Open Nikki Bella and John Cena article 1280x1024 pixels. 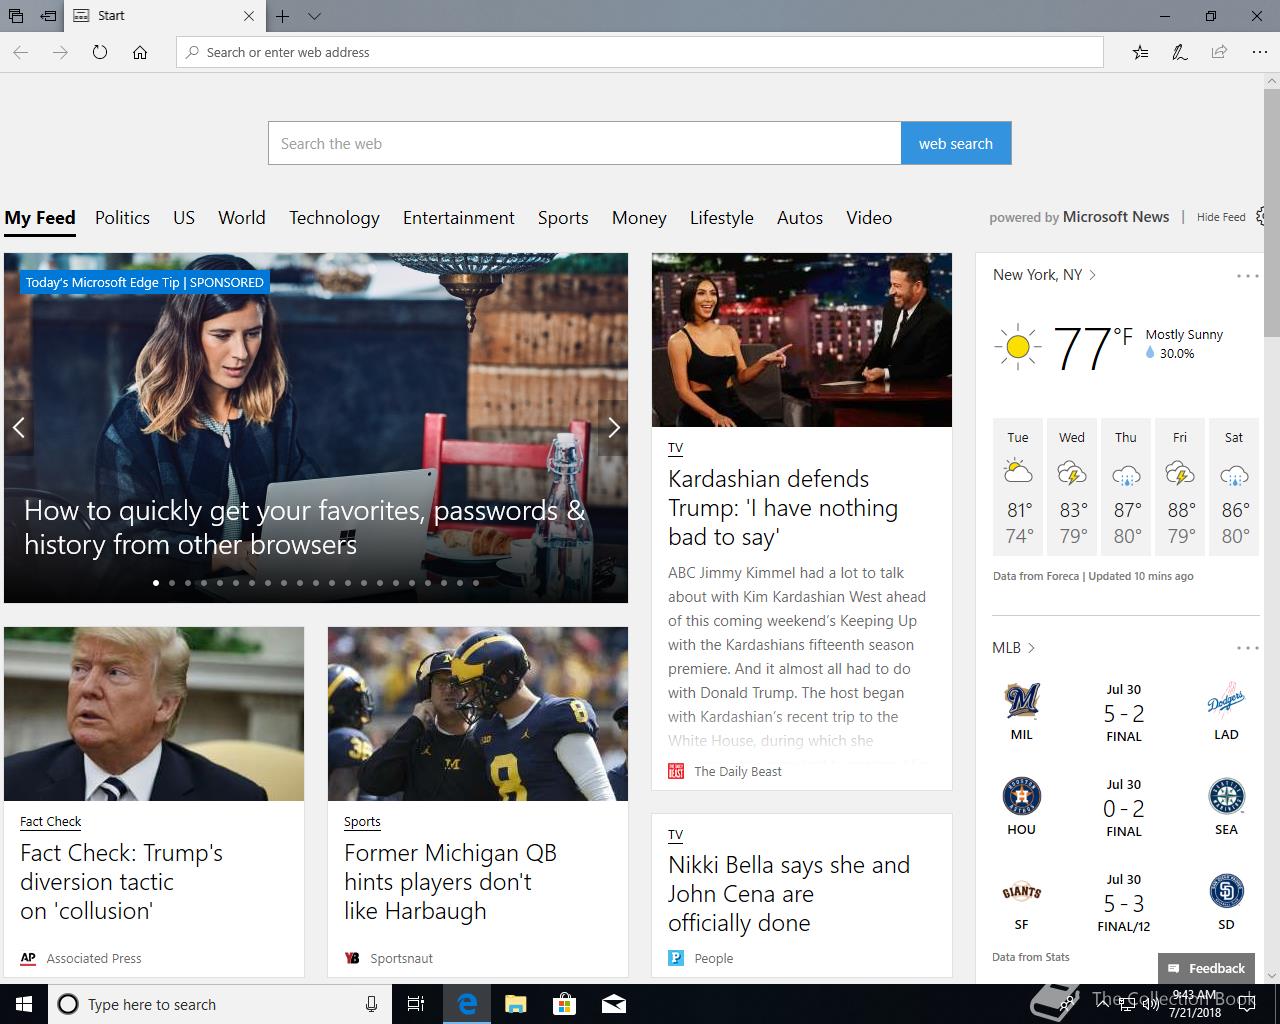click(789, 894)
